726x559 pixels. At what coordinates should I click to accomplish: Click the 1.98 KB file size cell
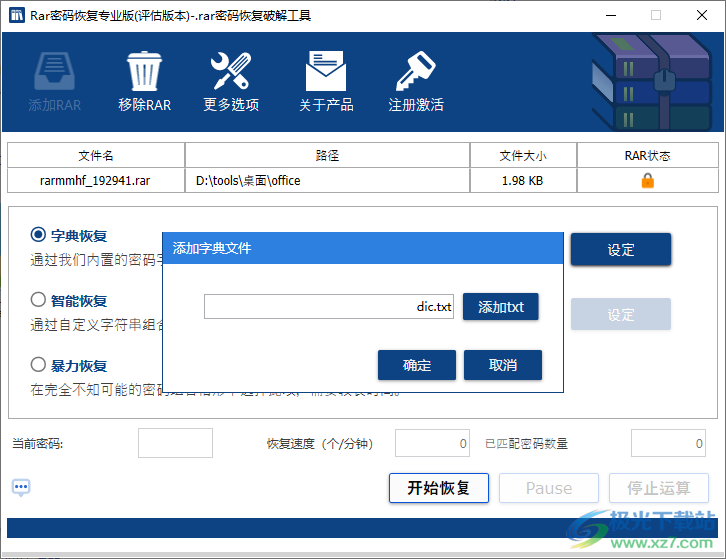(523, 181)
